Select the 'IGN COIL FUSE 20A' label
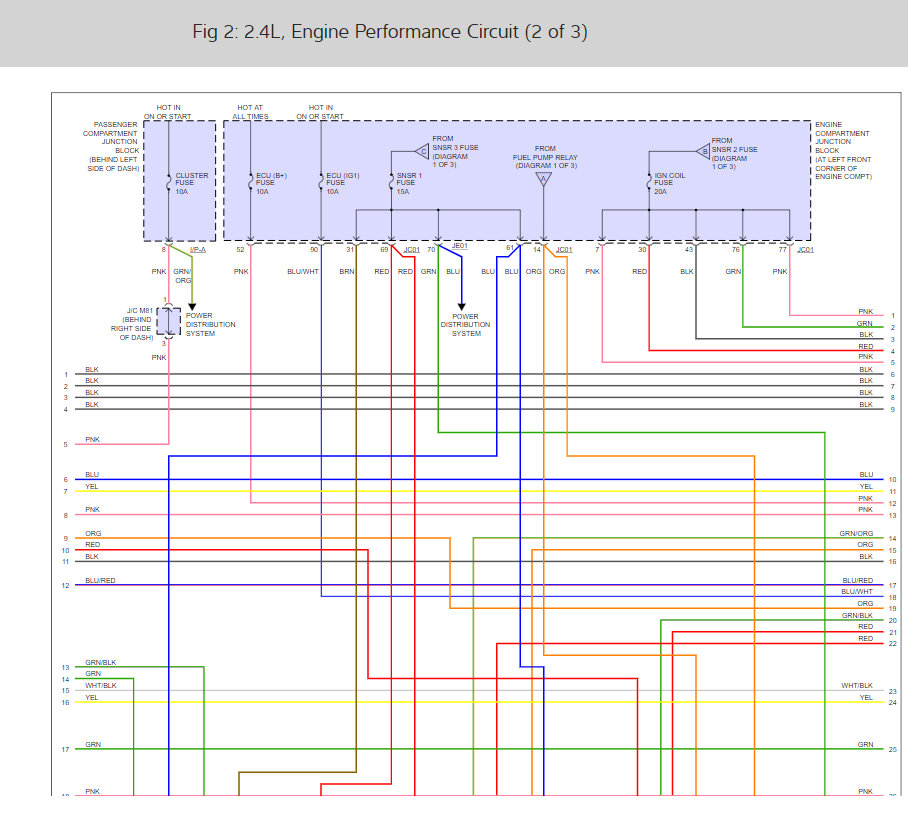 point(669,184)
